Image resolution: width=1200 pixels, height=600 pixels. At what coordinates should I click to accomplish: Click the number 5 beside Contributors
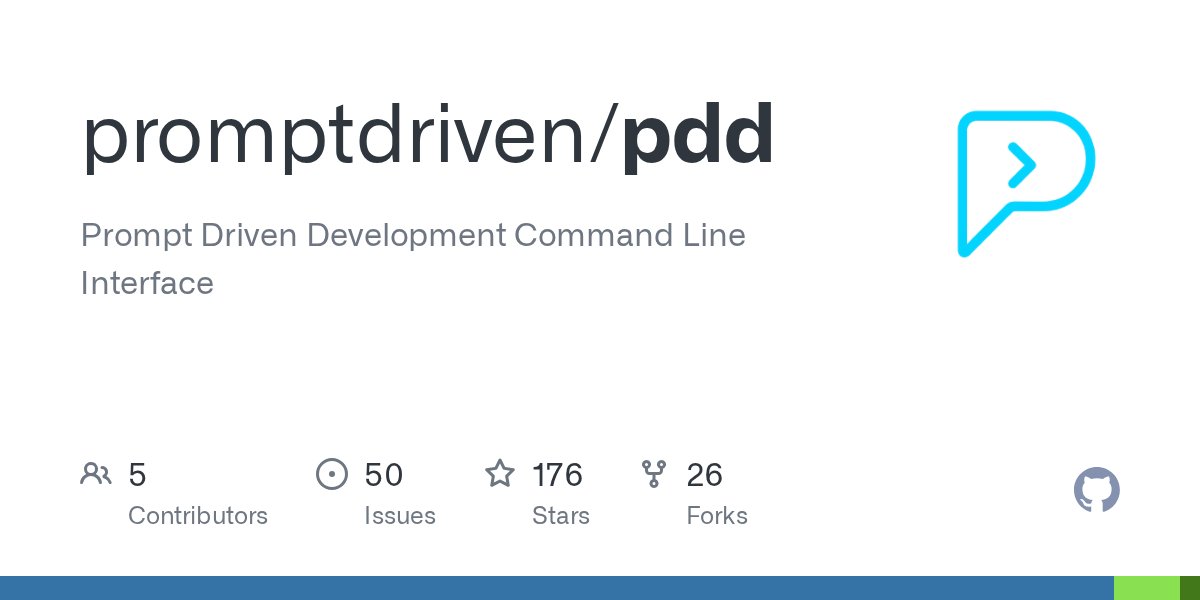(137, 475)
